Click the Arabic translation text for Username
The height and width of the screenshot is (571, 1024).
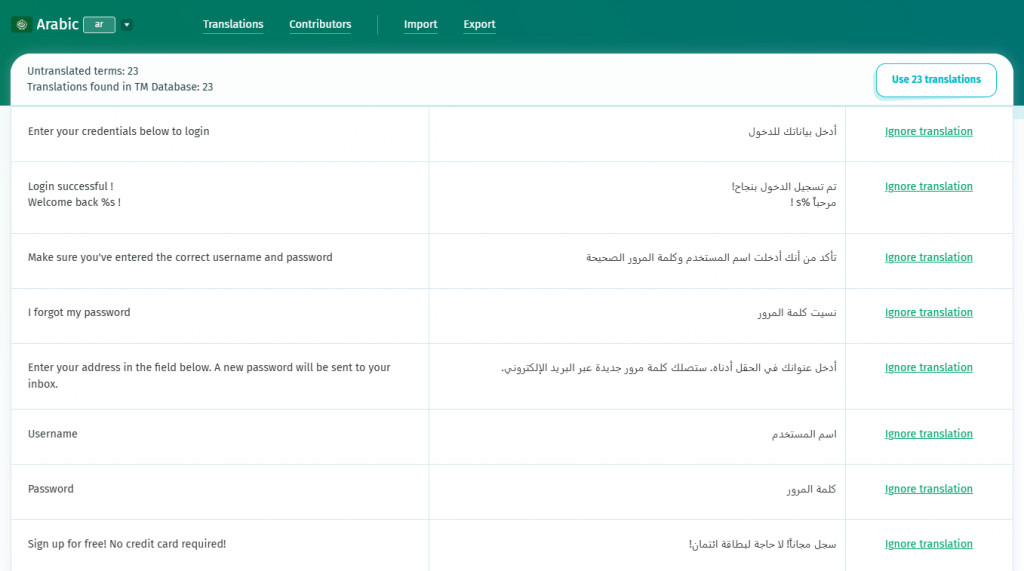click(x=803, y=434)
